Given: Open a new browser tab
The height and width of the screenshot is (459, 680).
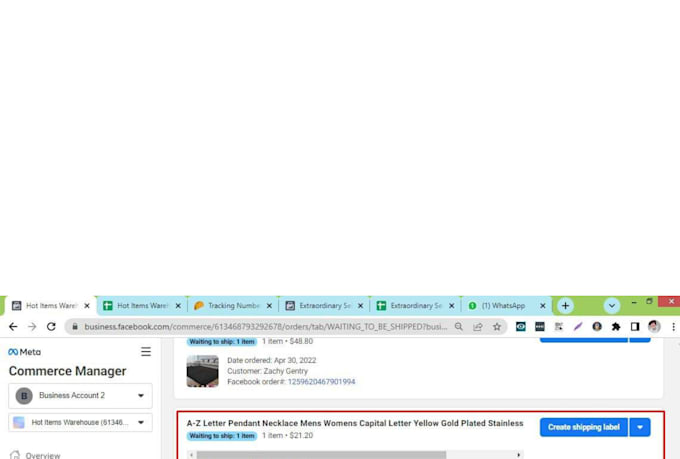Looking at the screenshot, I should 565,306.
